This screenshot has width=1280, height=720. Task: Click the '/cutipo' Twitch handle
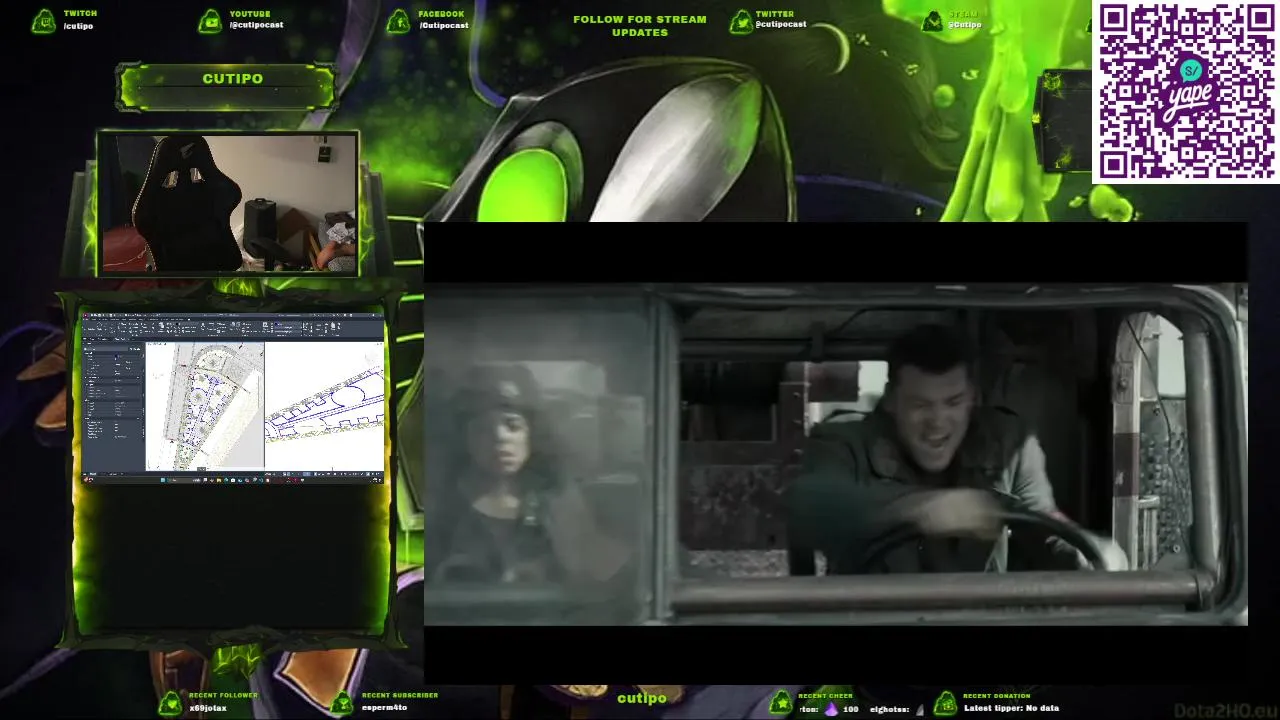pyautogui.click(x=78, y=26)
